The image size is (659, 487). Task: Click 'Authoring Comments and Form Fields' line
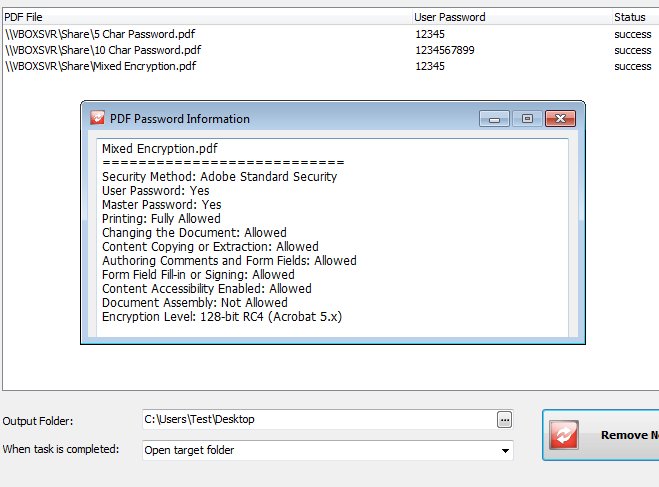(229, 261)
